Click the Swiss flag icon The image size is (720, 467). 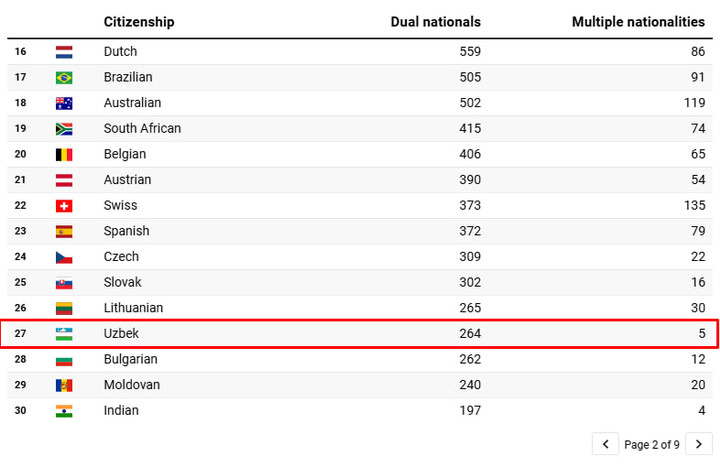click(64, 206)
